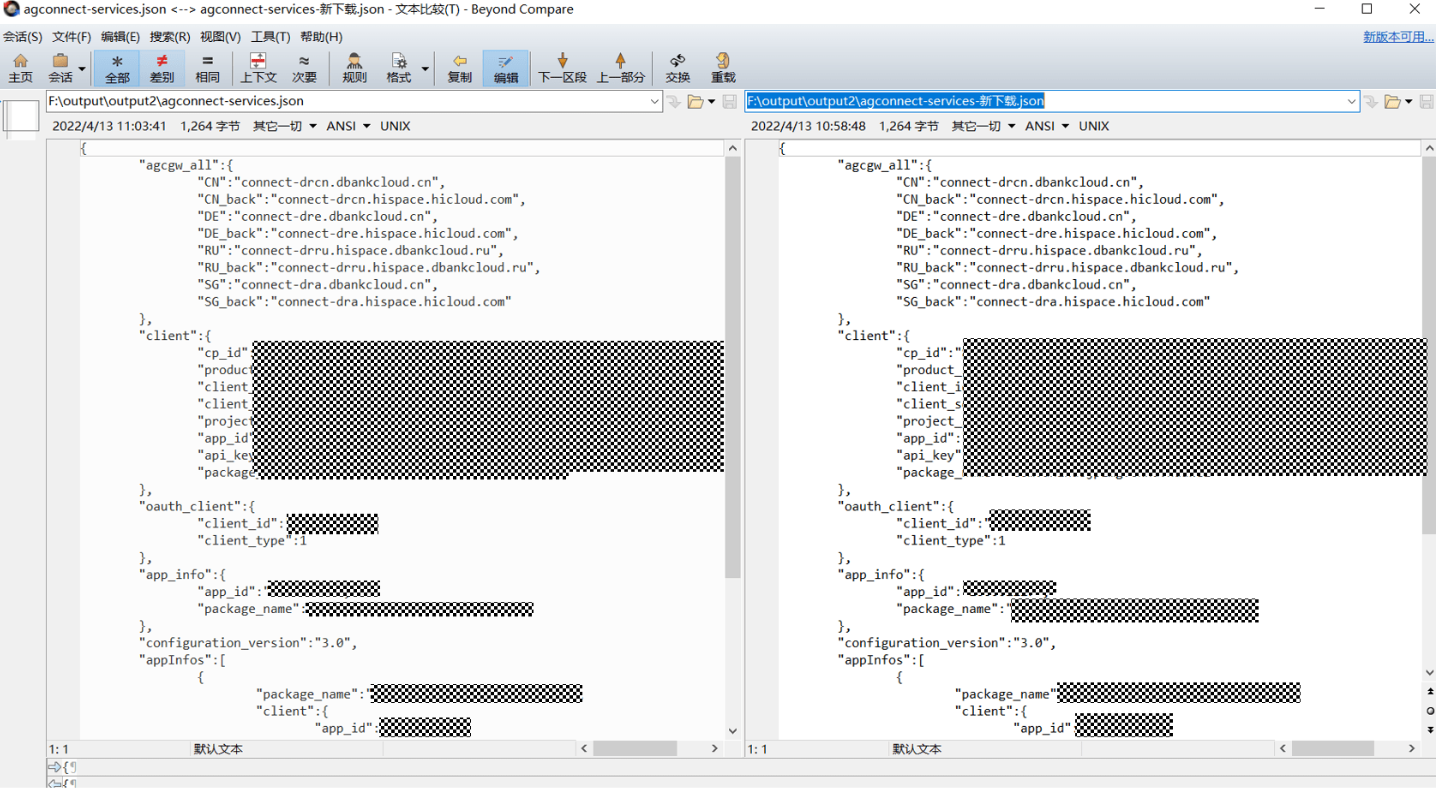Image resolution: width=1436 pixels, height=792 pixels.
Task: Toggle the 差别 differences filter
Action: (x=162, y=68)
